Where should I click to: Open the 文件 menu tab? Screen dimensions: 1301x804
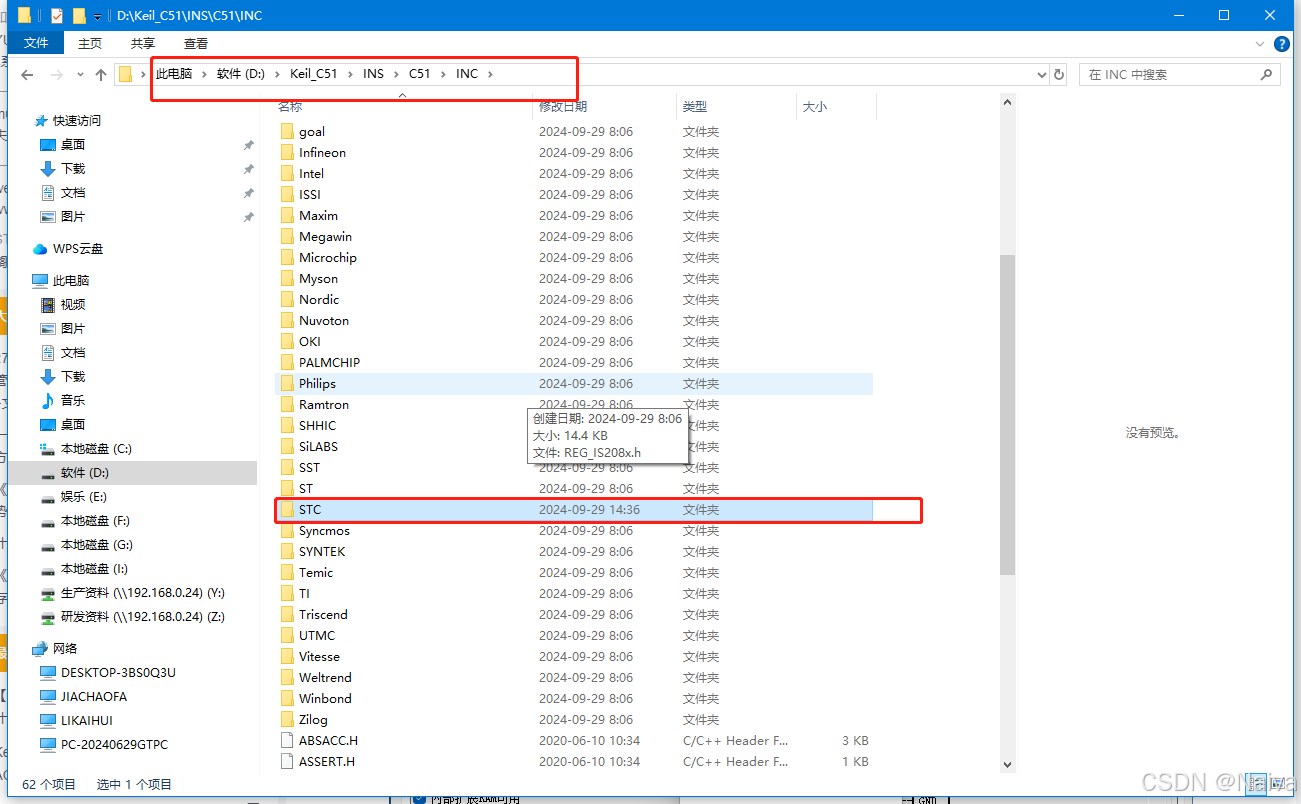[x=36, y=43]
